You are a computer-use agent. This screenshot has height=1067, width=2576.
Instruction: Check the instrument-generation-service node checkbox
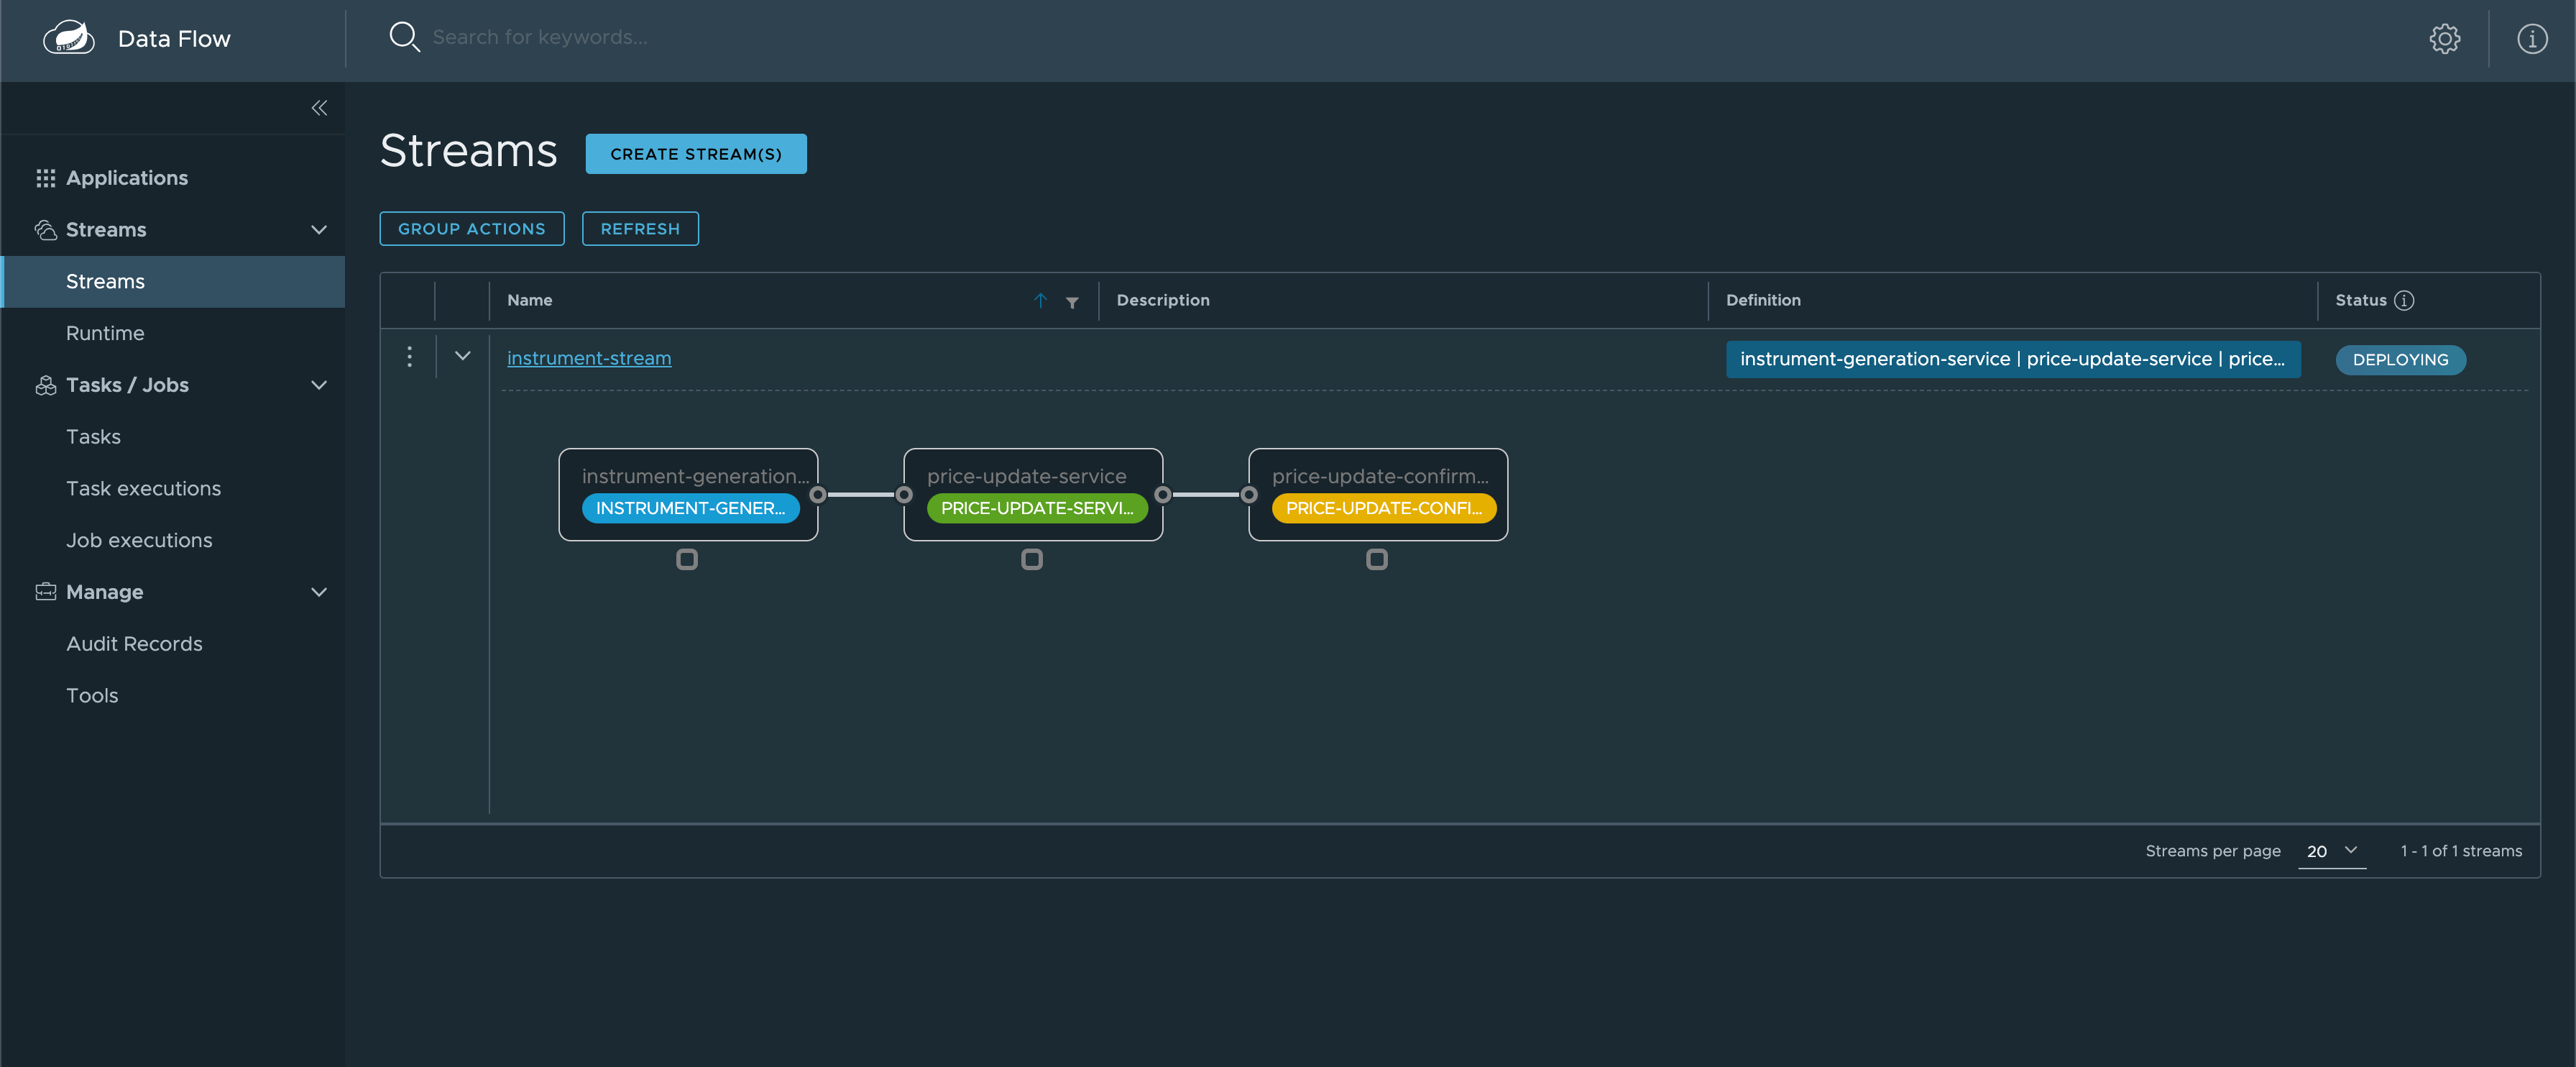pyautogui.click(x=687, y=560)
